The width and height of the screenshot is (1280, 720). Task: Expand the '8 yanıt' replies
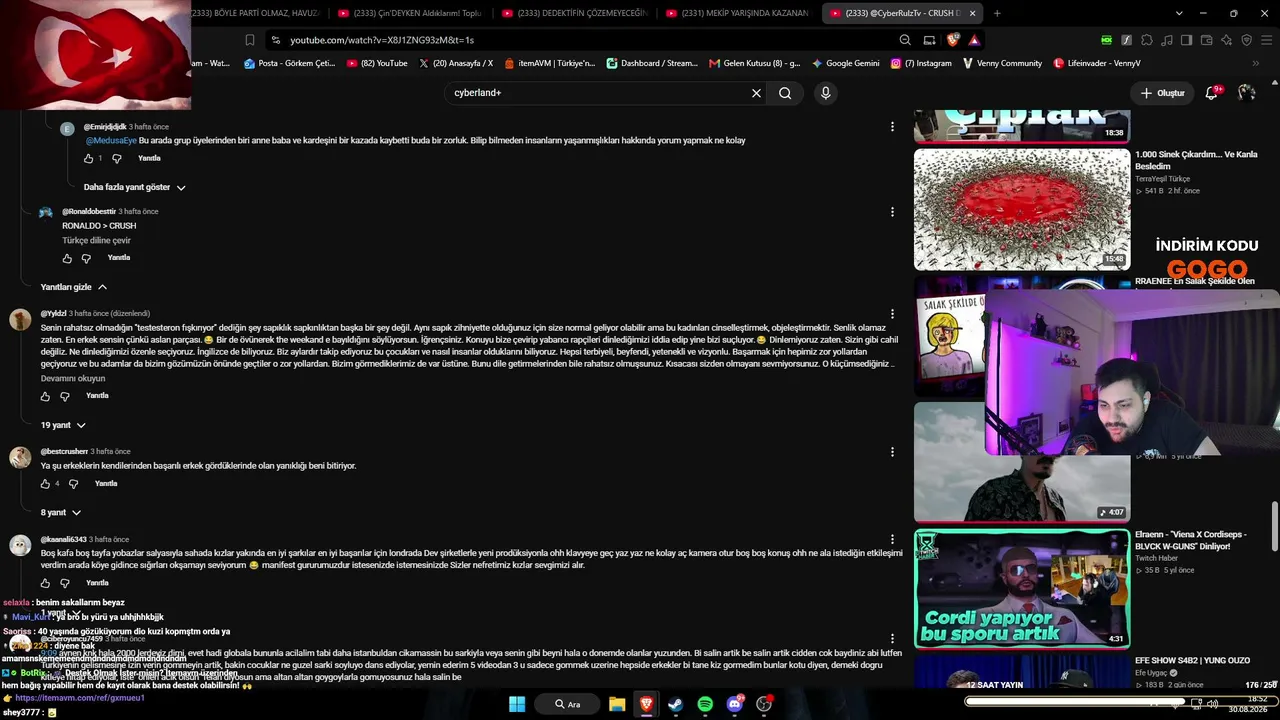61,512
